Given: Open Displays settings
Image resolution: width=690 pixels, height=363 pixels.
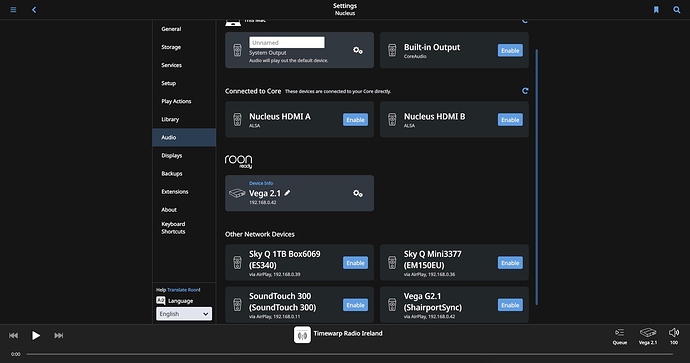Looking at the screenshot, I should point(184,155).
